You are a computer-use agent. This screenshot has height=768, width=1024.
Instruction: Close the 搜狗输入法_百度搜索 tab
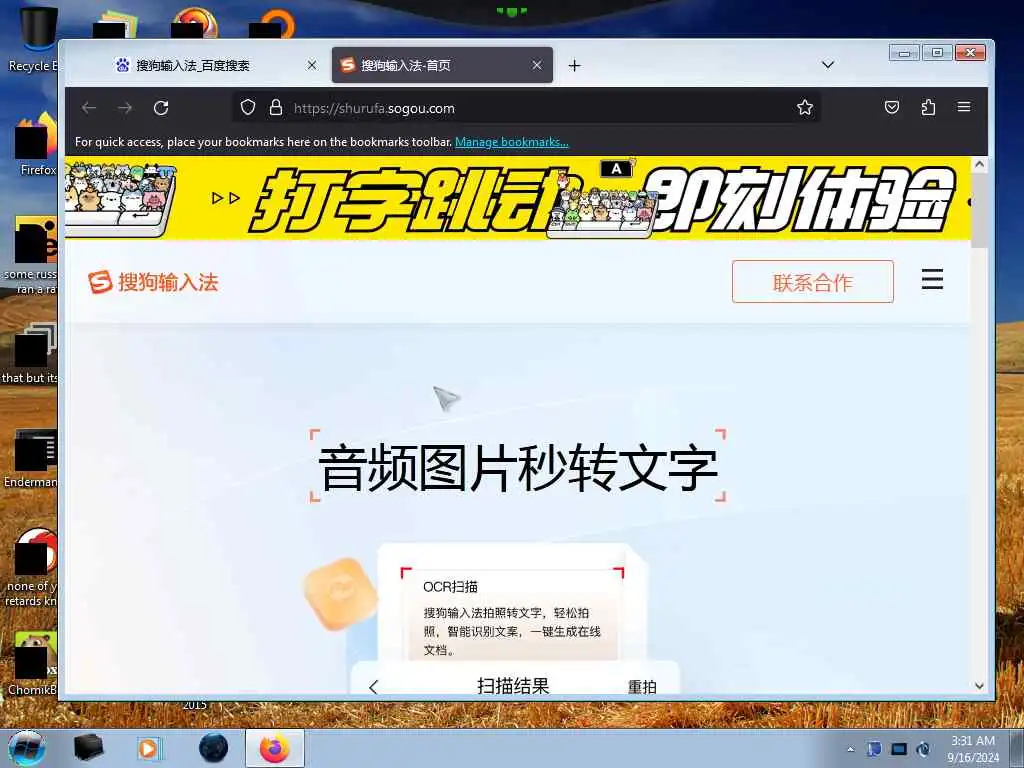coord(312,65)
